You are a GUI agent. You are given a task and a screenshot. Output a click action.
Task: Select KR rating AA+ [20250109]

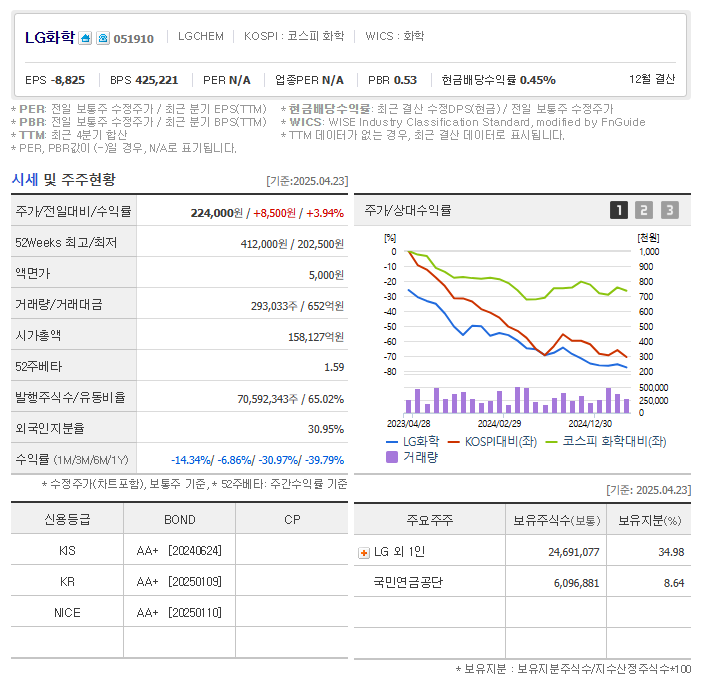[x=179, y=582]
